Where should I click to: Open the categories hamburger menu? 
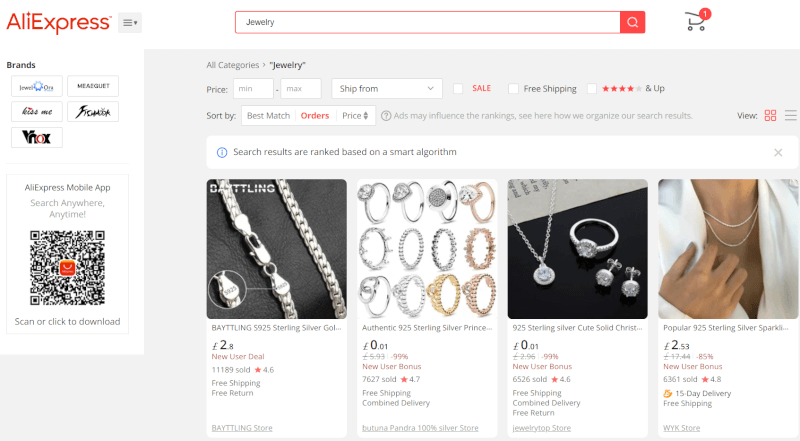[x=130, y=22]
